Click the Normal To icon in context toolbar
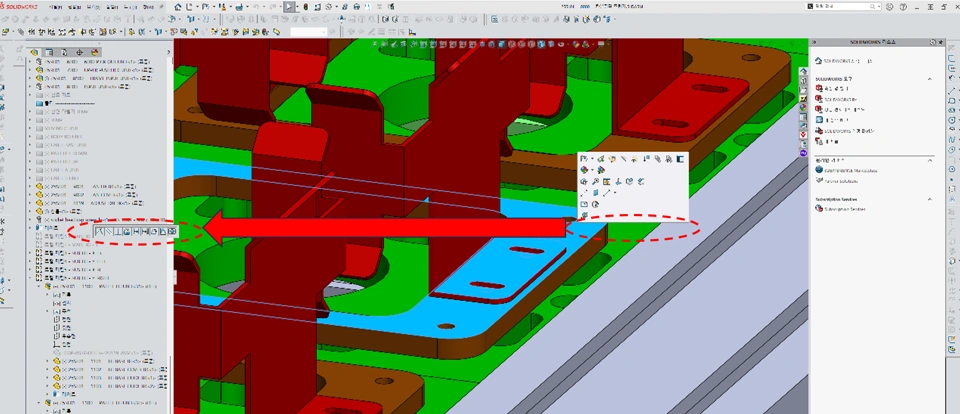 618,181
